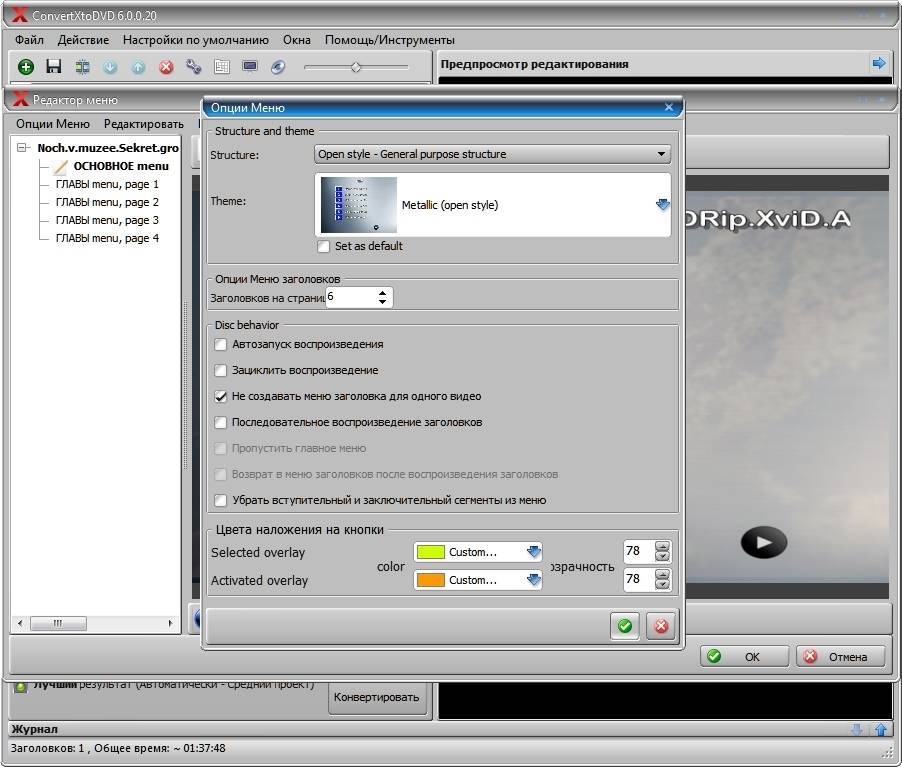Select ГЛАВЫ menu, page 4
902x767 pixels.
[x=107, y=238]
